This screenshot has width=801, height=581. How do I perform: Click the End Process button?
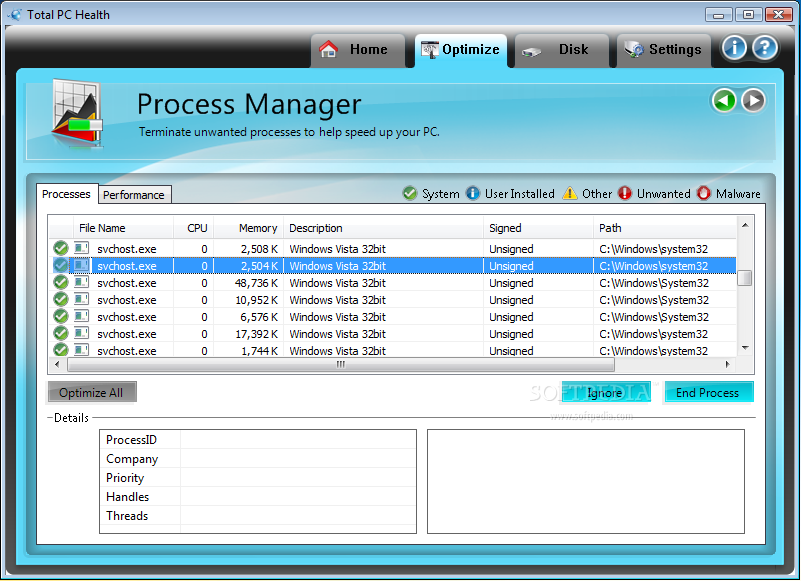(708, 392)
